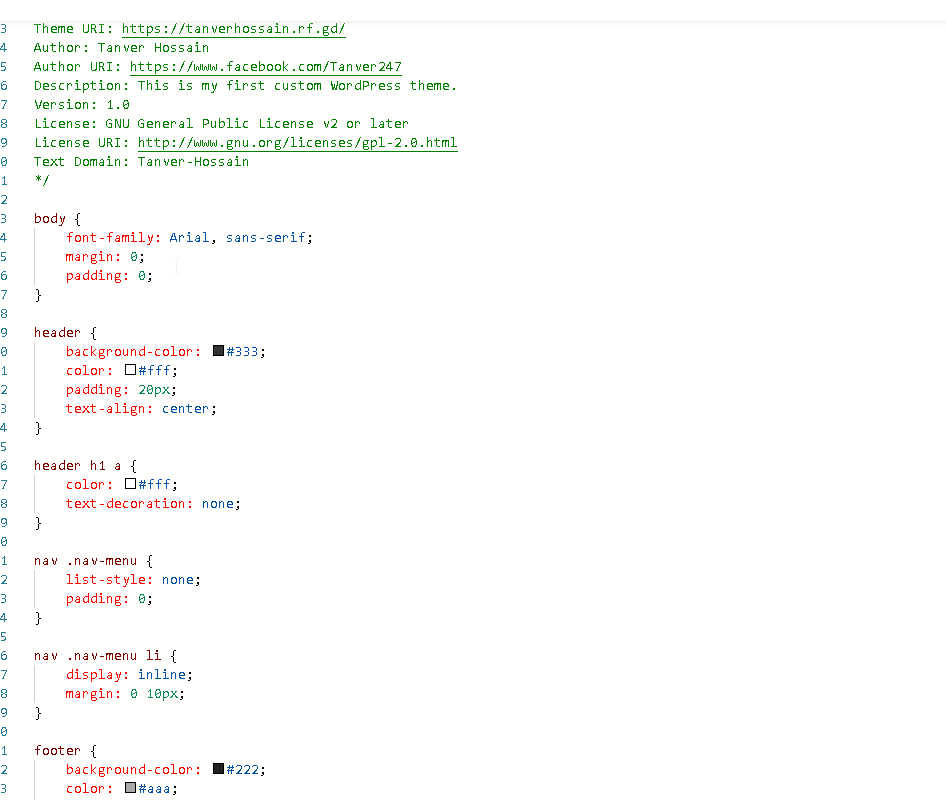Open the Author URI Facebook link
The width and height of the screenshot is (946, 800).
(265, 67)
